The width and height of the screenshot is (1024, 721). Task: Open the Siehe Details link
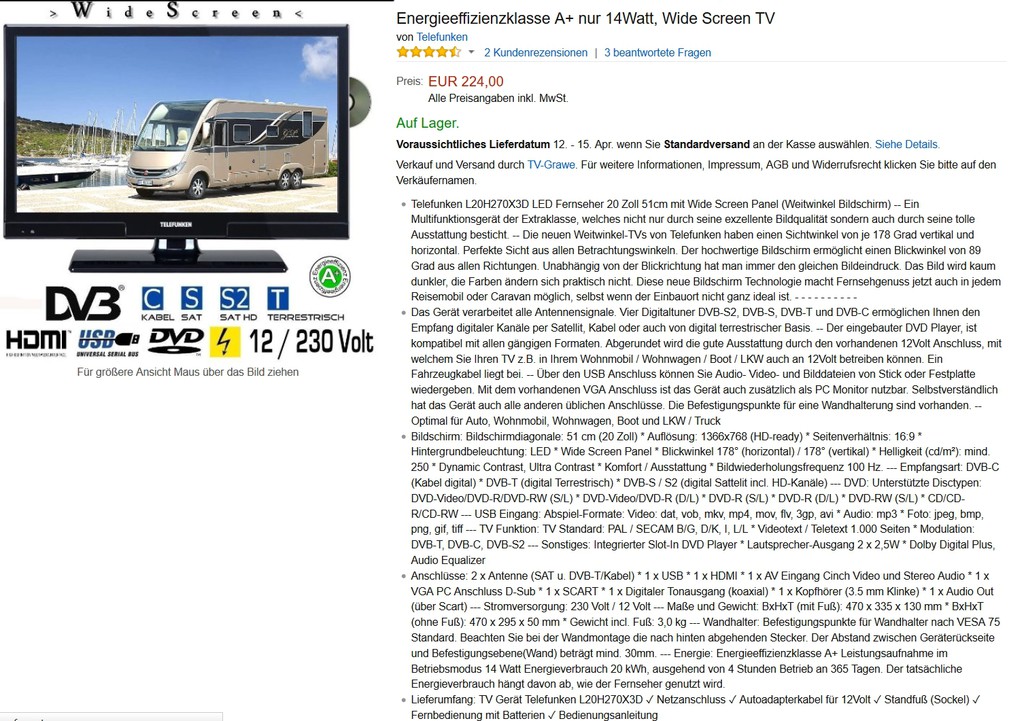point(907,144)
